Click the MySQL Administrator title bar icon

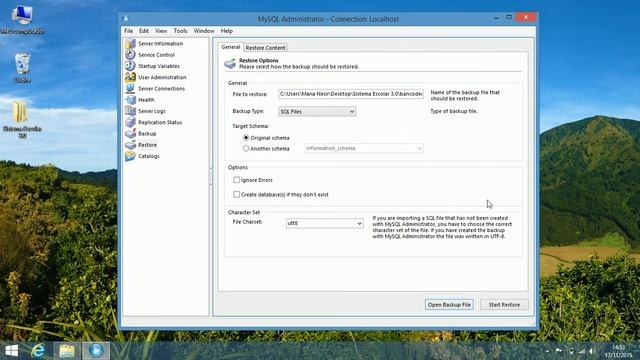[125, 18]
